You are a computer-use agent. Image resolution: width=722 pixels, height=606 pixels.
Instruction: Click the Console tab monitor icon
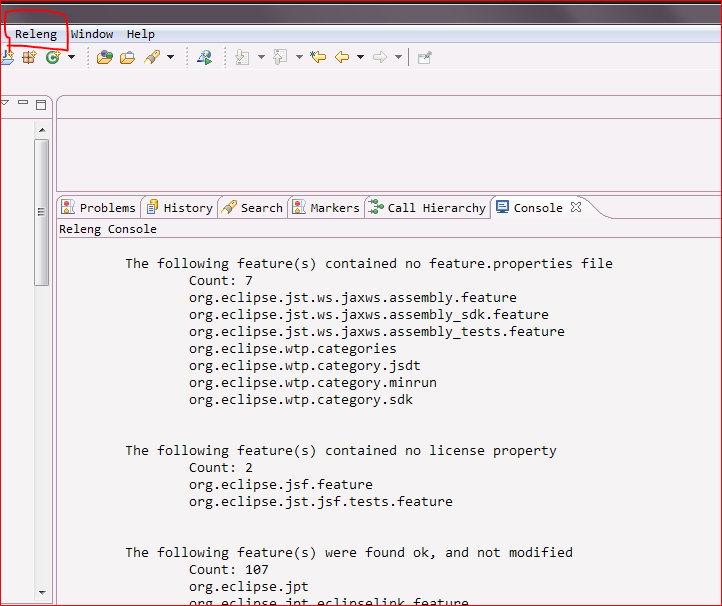click(x=502, y=207)
